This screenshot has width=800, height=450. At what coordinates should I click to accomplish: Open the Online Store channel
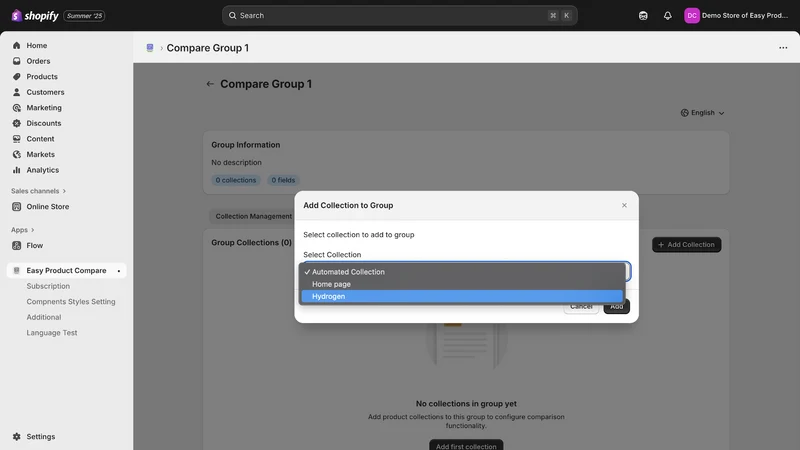(x=47, y=207)
